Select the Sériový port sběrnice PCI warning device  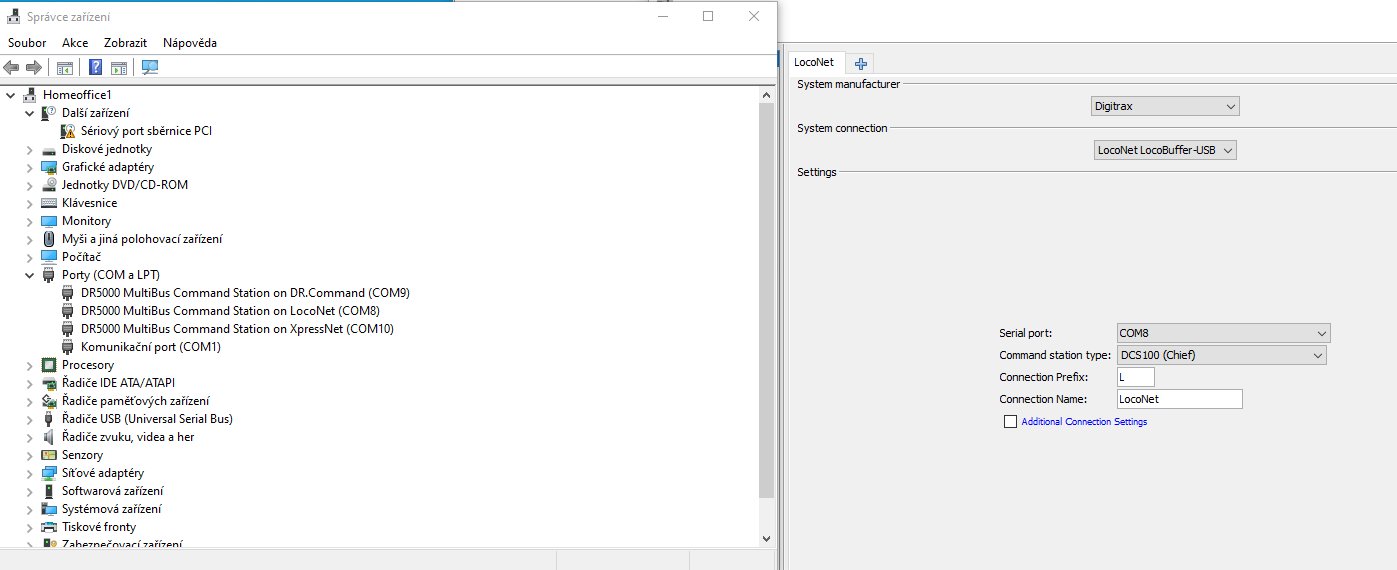coord(146,131)
